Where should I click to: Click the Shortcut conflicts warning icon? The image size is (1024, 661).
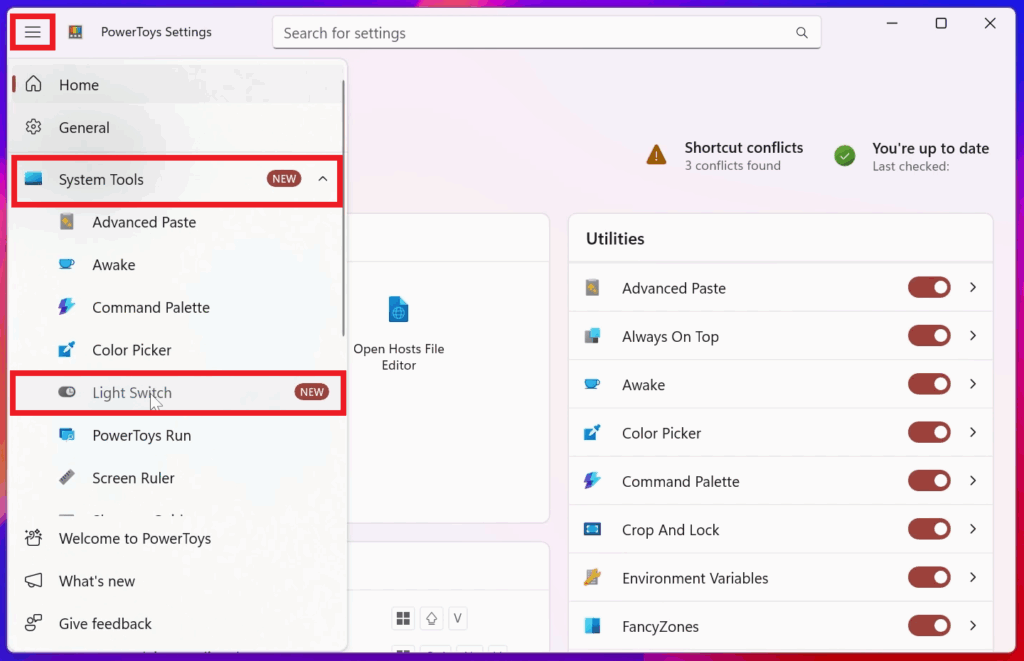click(x=656, y=155)
